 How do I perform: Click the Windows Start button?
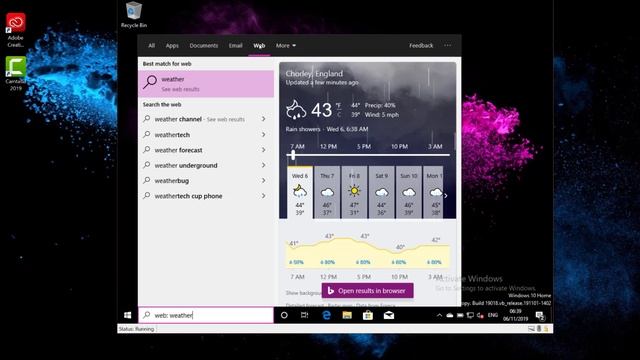tap(127, 315)
